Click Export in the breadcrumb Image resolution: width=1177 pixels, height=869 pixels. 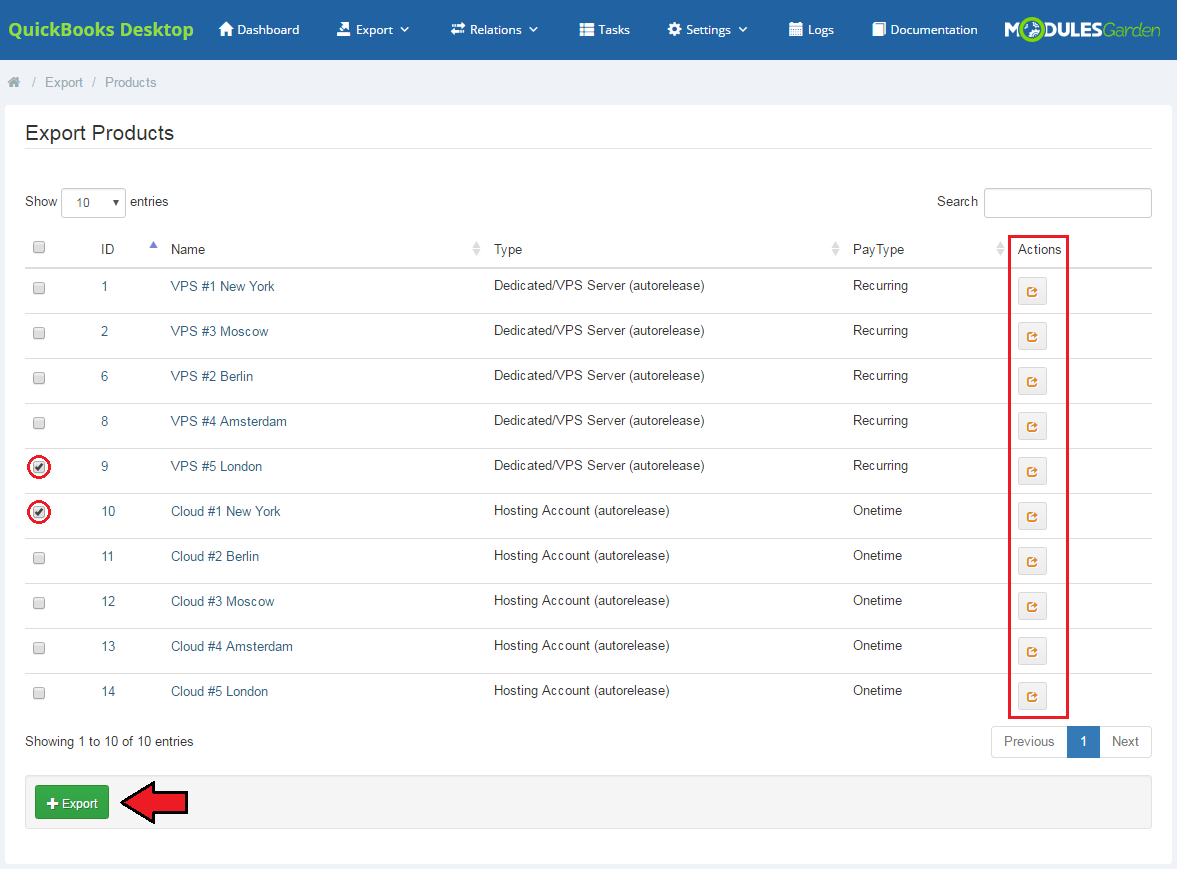click(64, 83)
